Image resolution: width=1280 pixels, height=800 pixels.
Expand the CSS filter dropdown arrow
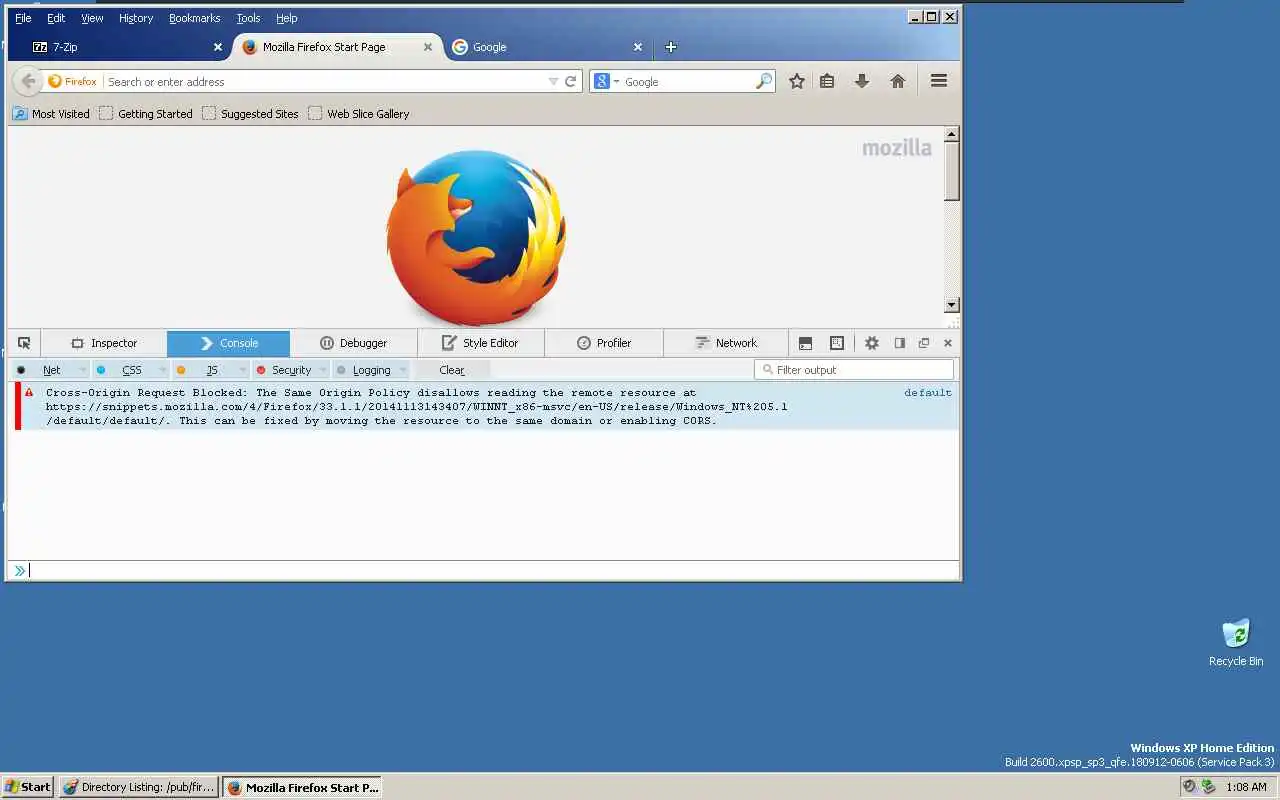[161, 370]
